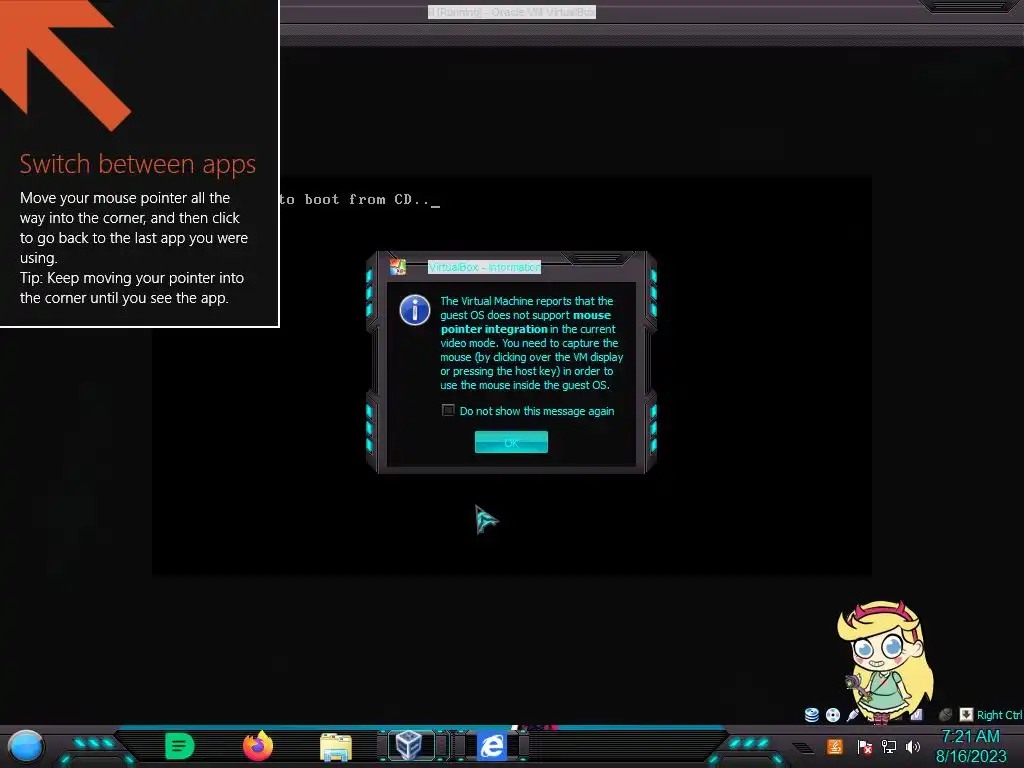The height and width of the screenshot is (768, 1024).
Task: Open the Java tray icon
Action: click(835, 746)
